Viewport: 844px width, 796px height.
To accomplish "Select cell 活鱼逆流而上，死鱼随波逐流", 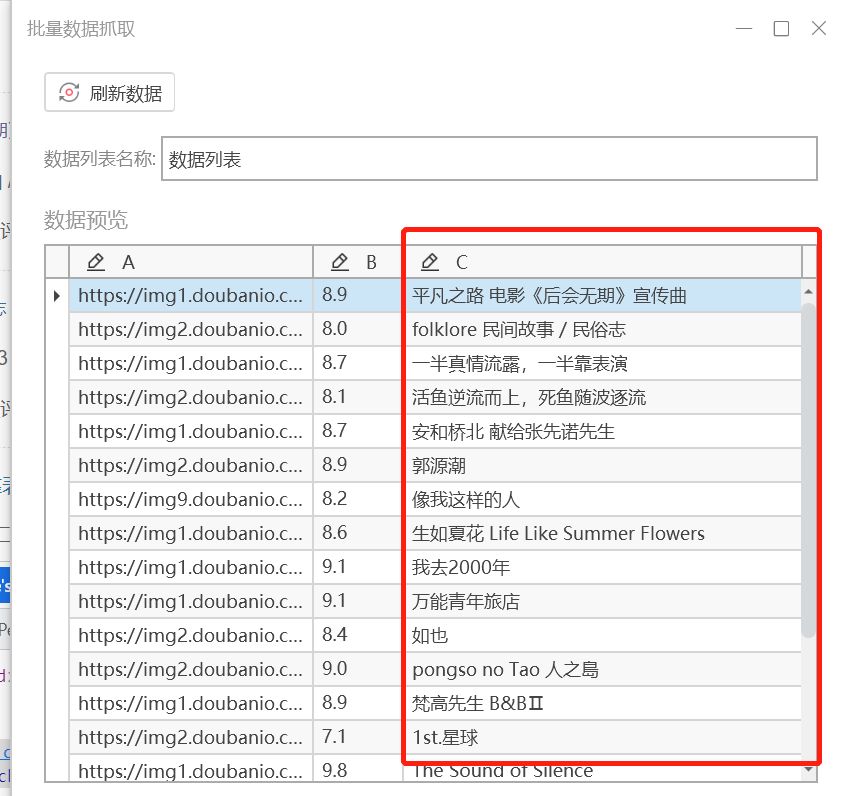I will [602, 397].
